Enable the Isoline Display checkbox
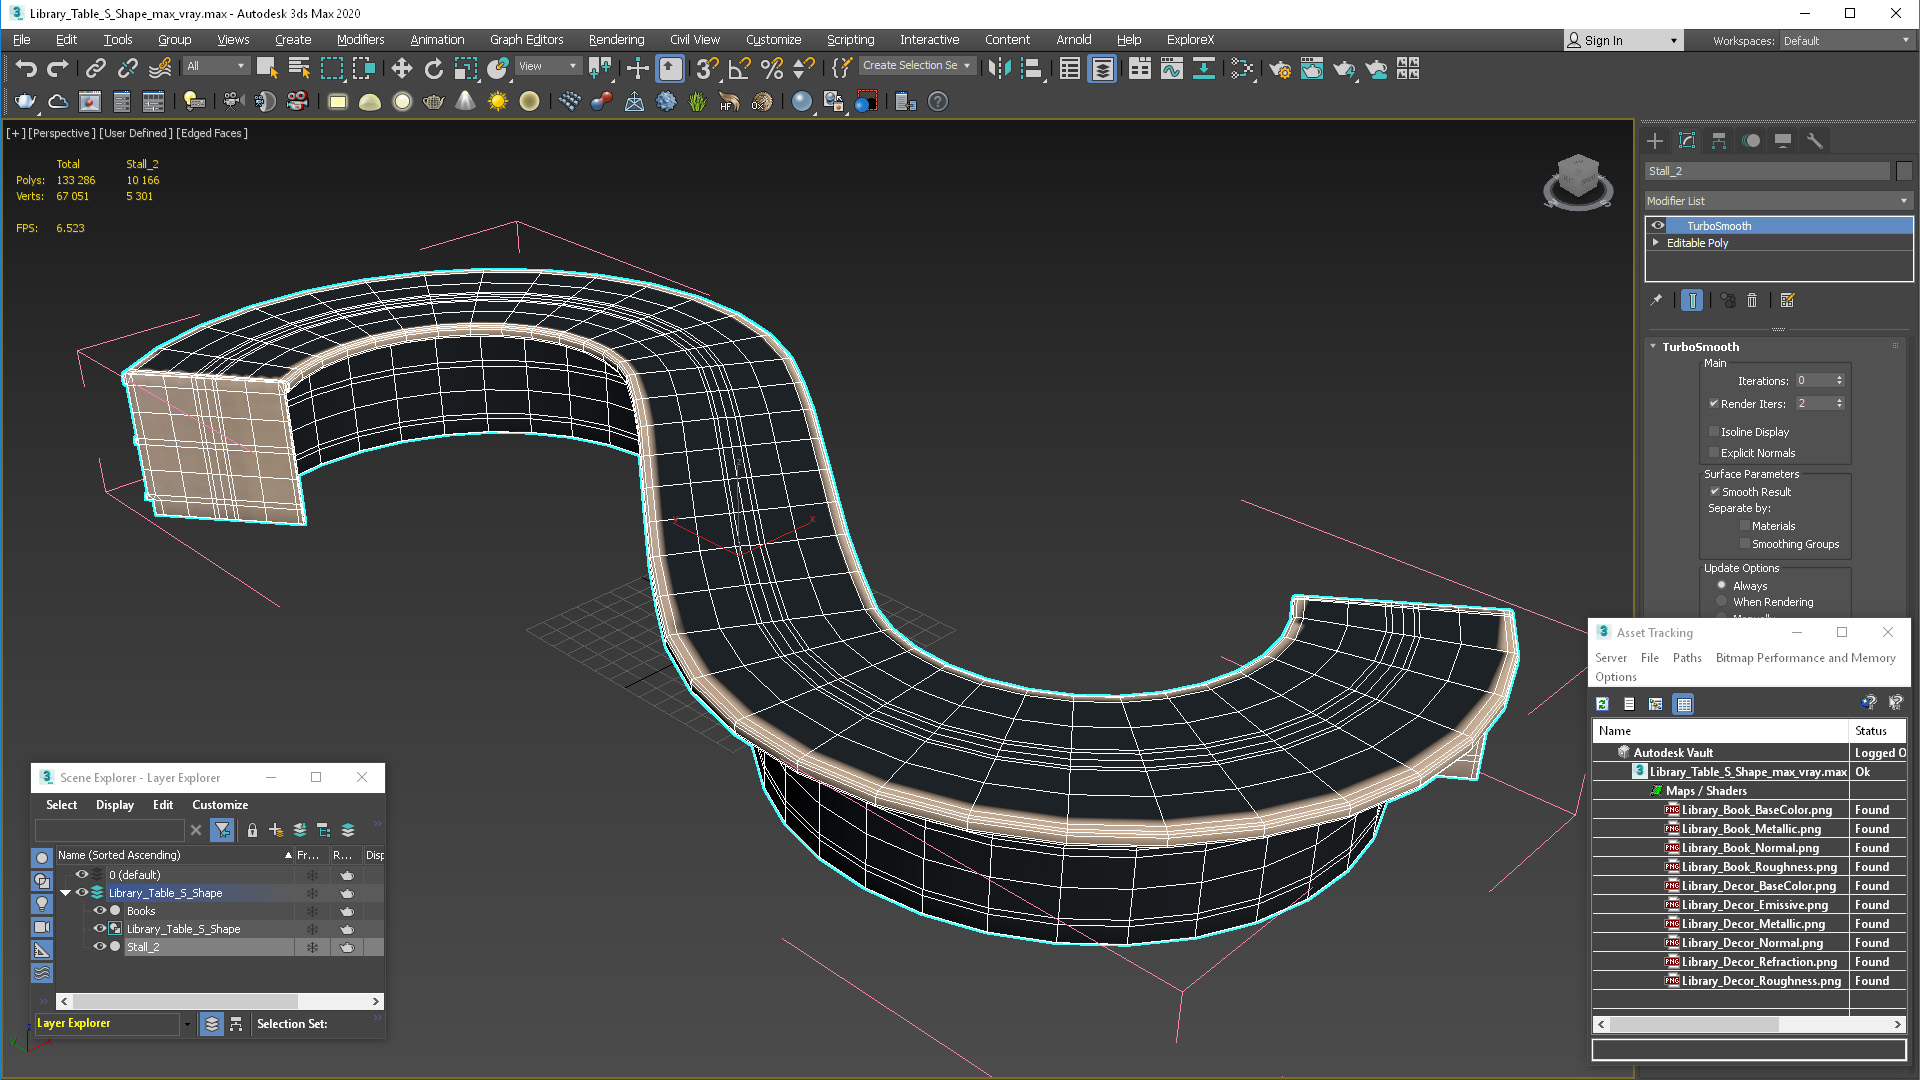This screenshot has height=1080, width=1920. (x=1714, y=432)
